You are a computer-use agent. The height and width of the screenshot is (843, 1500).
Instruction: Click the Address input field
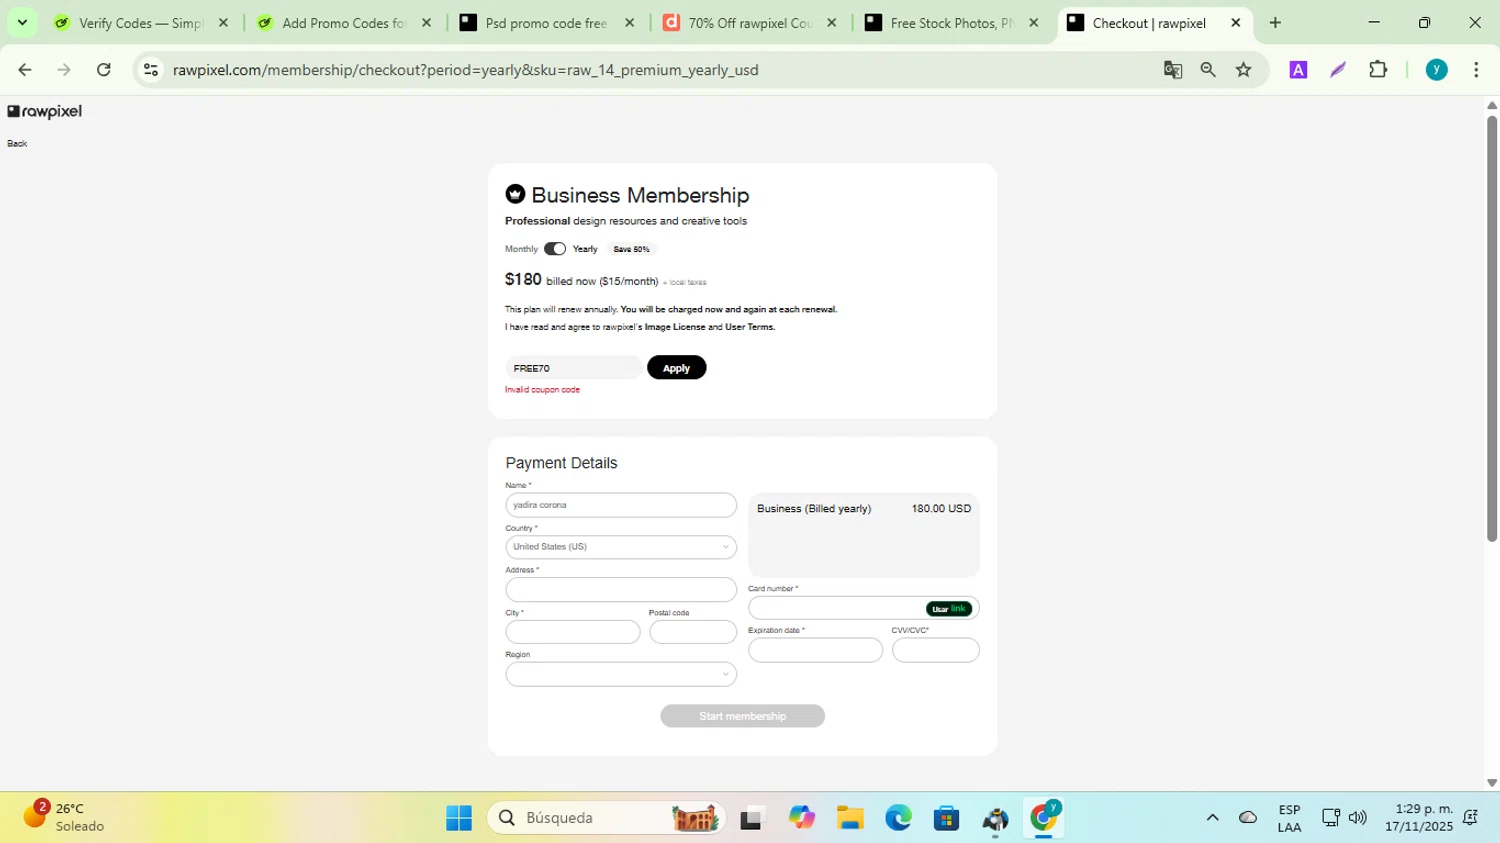(621, 589)
